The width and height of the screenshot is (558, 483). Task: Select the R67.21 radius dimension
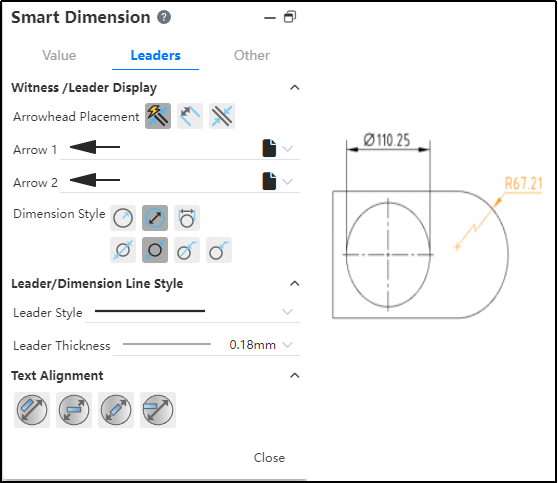523,184
